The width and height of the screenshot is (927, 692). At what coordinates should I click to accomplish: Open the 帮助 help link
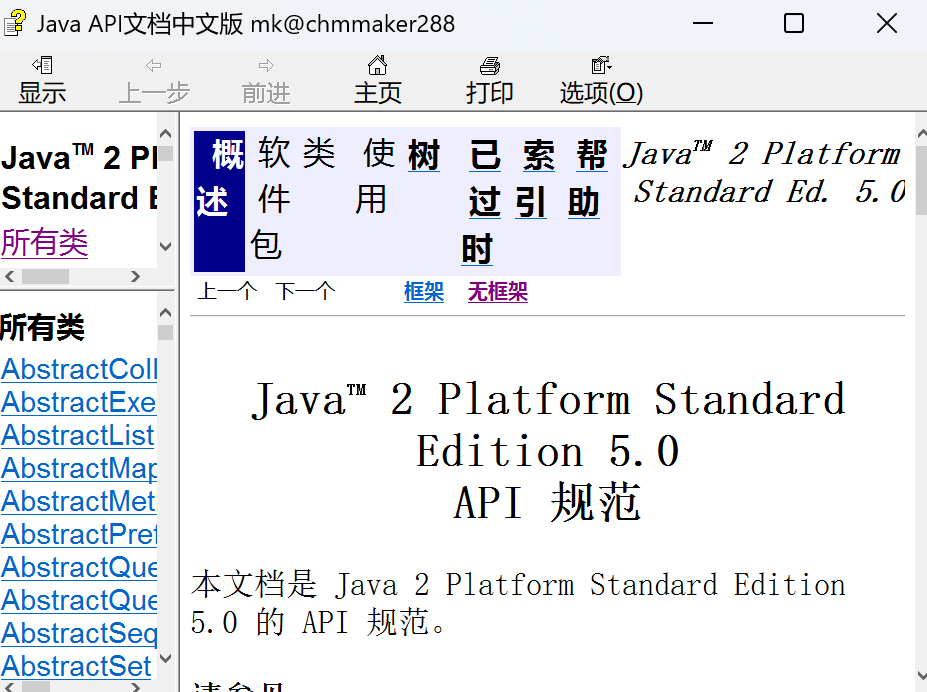pos(588,178)
